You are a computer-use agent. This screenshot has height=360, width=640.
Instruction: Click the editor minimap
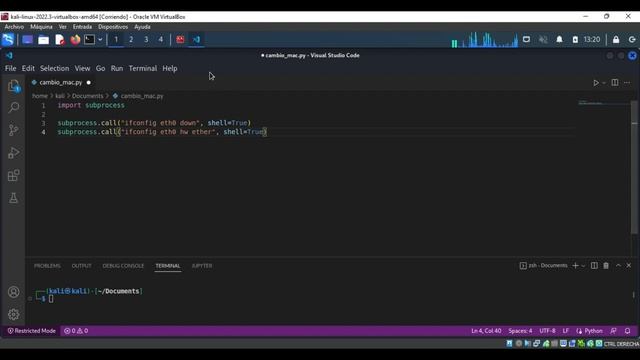(603, 102)
